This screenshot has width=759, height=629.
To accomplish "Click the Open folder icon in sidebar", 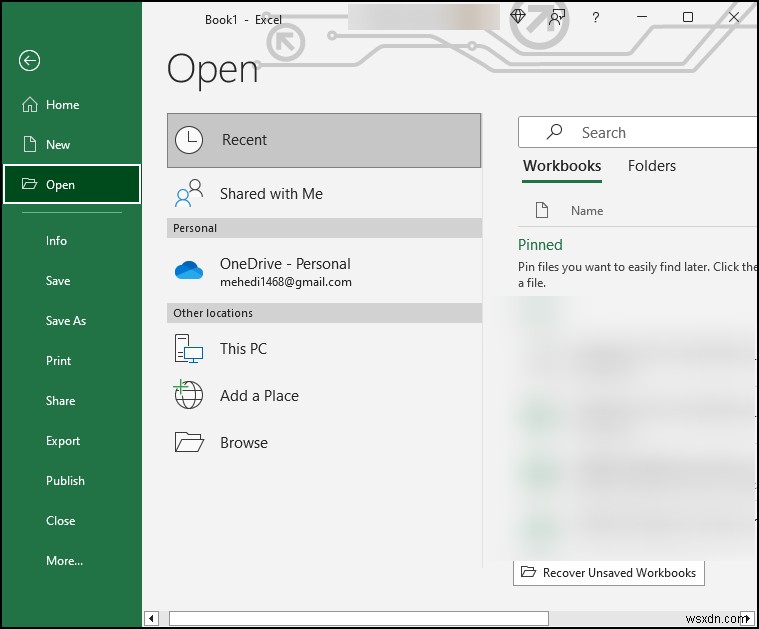I will coord(30,184).
